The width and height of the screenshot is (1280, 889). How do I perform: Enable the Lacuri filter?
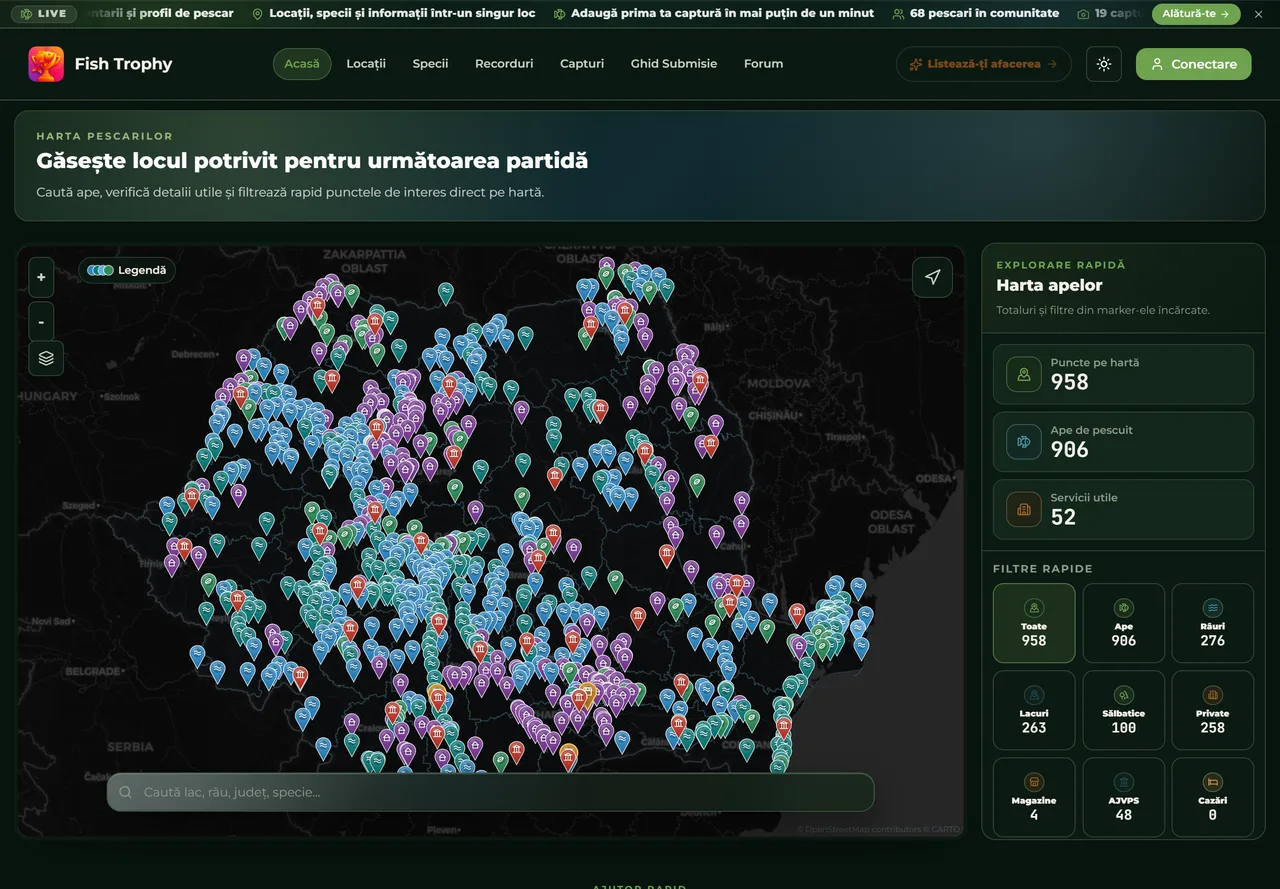1034,710
